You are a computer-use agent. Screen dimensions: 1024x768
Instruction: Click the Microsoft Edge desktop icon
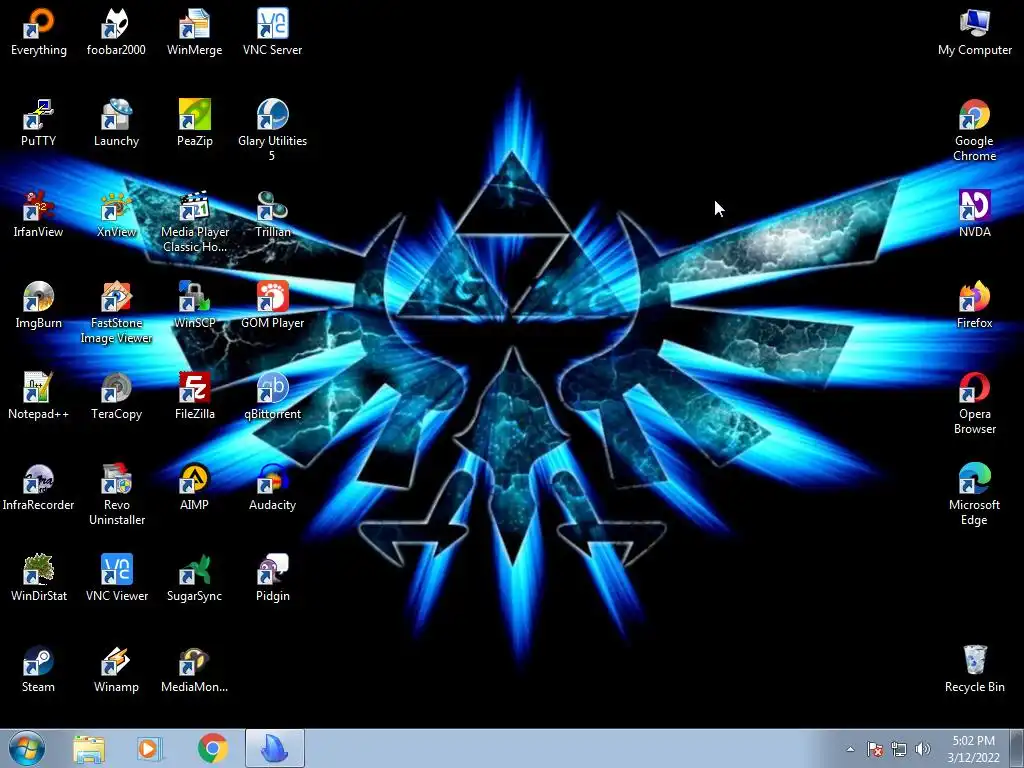point(974,494)
